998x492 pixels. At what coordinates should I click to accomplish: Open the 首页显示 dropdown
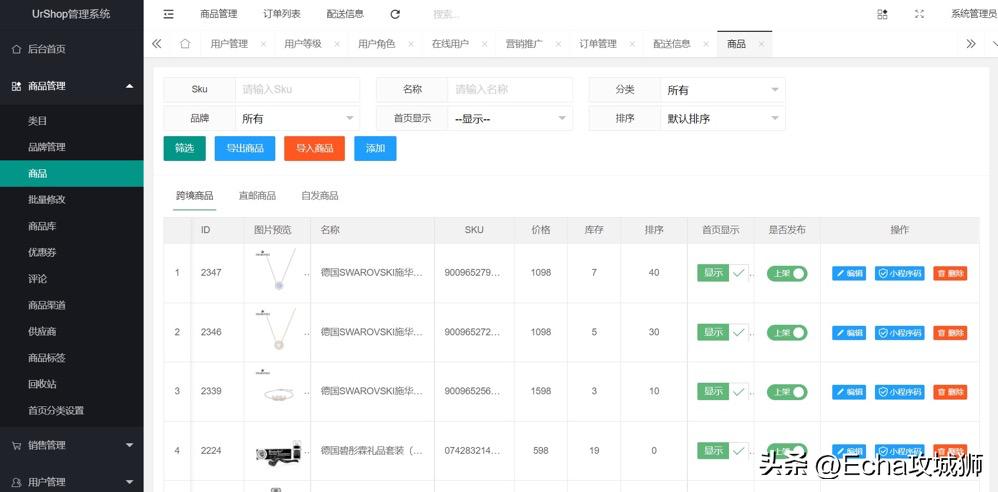(x=510, y=118)
